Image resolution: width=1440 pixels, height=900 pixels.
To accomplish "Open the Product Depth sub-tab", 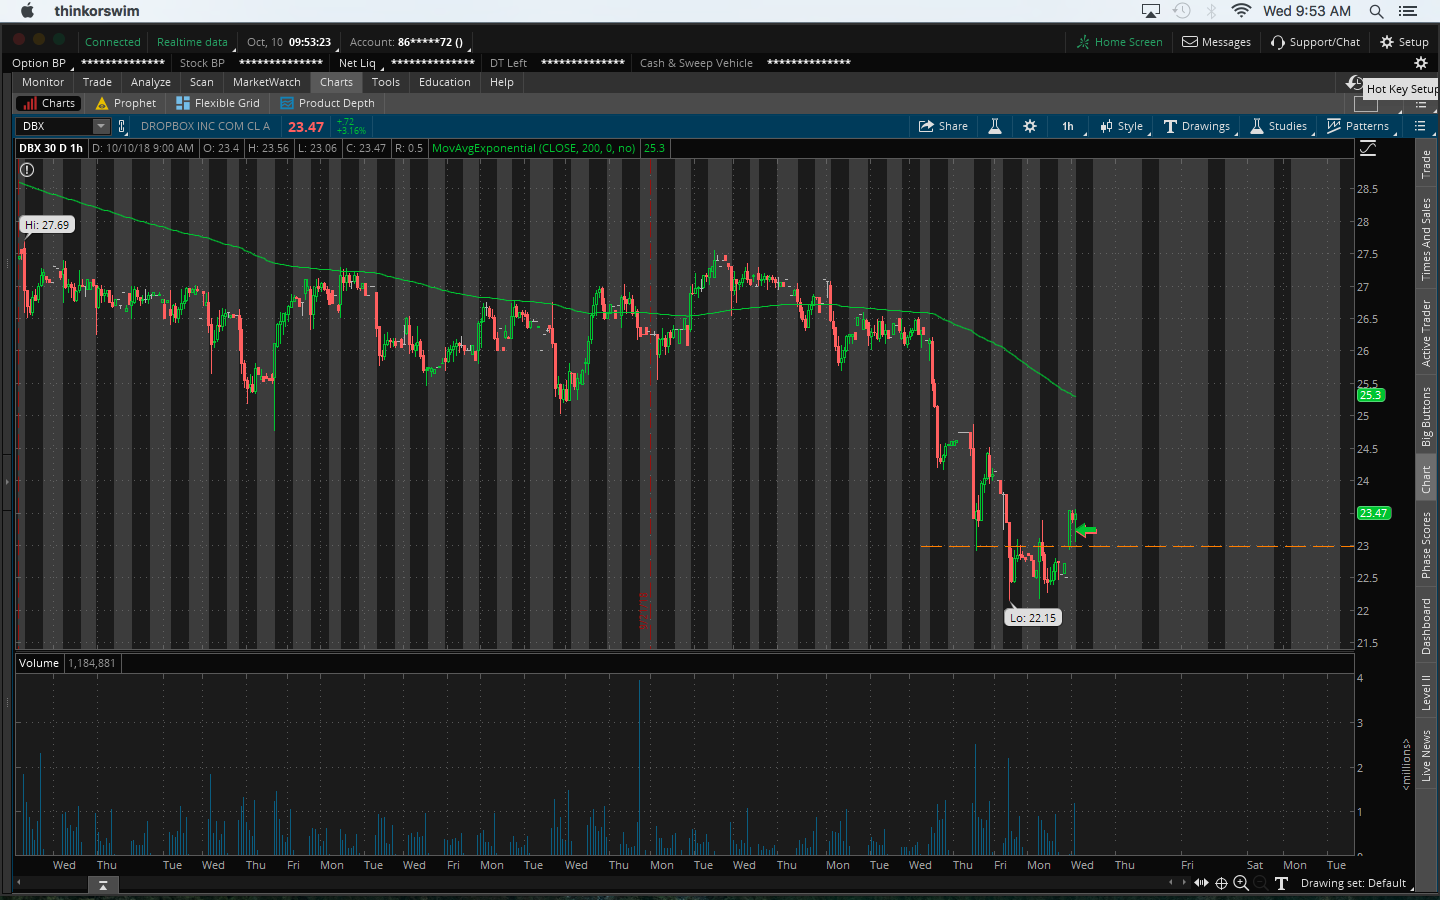I will click(328, 103).
